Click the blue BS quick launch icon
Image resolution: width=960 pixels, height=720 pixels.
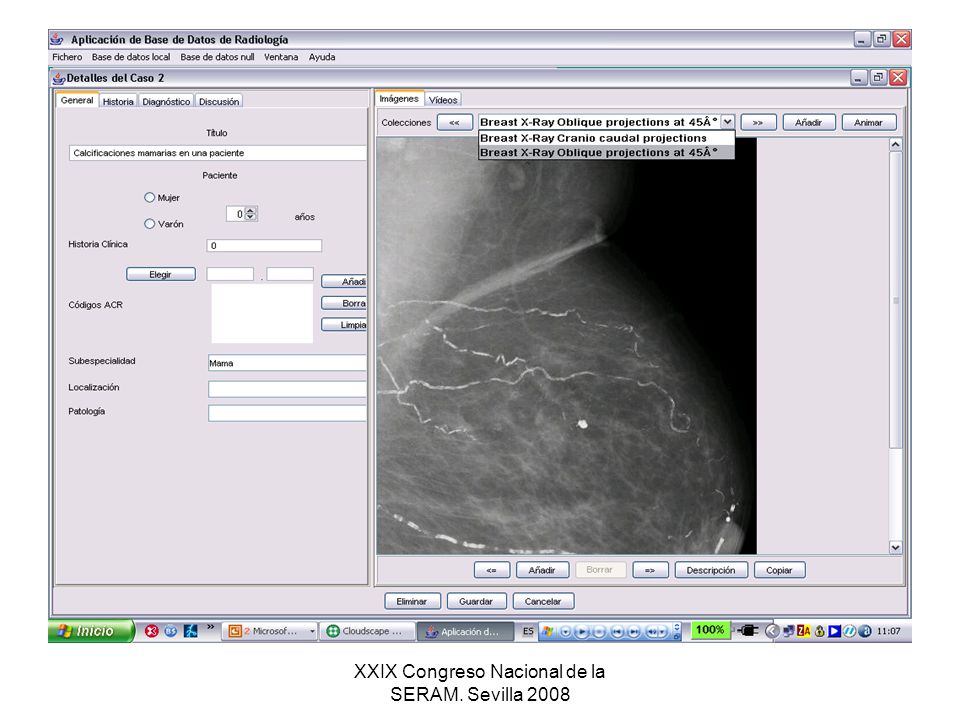click(x=171, y=631)
